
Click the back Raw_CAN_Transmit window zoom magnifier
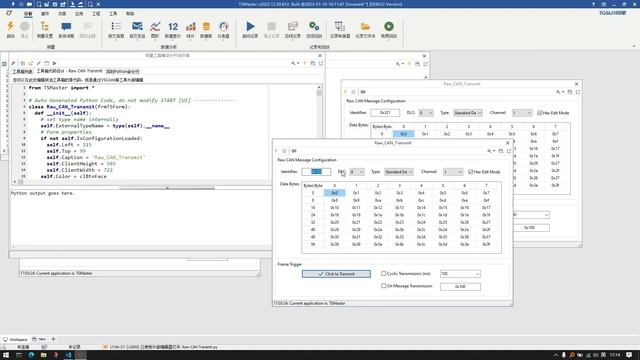click(x=559, y=92)
